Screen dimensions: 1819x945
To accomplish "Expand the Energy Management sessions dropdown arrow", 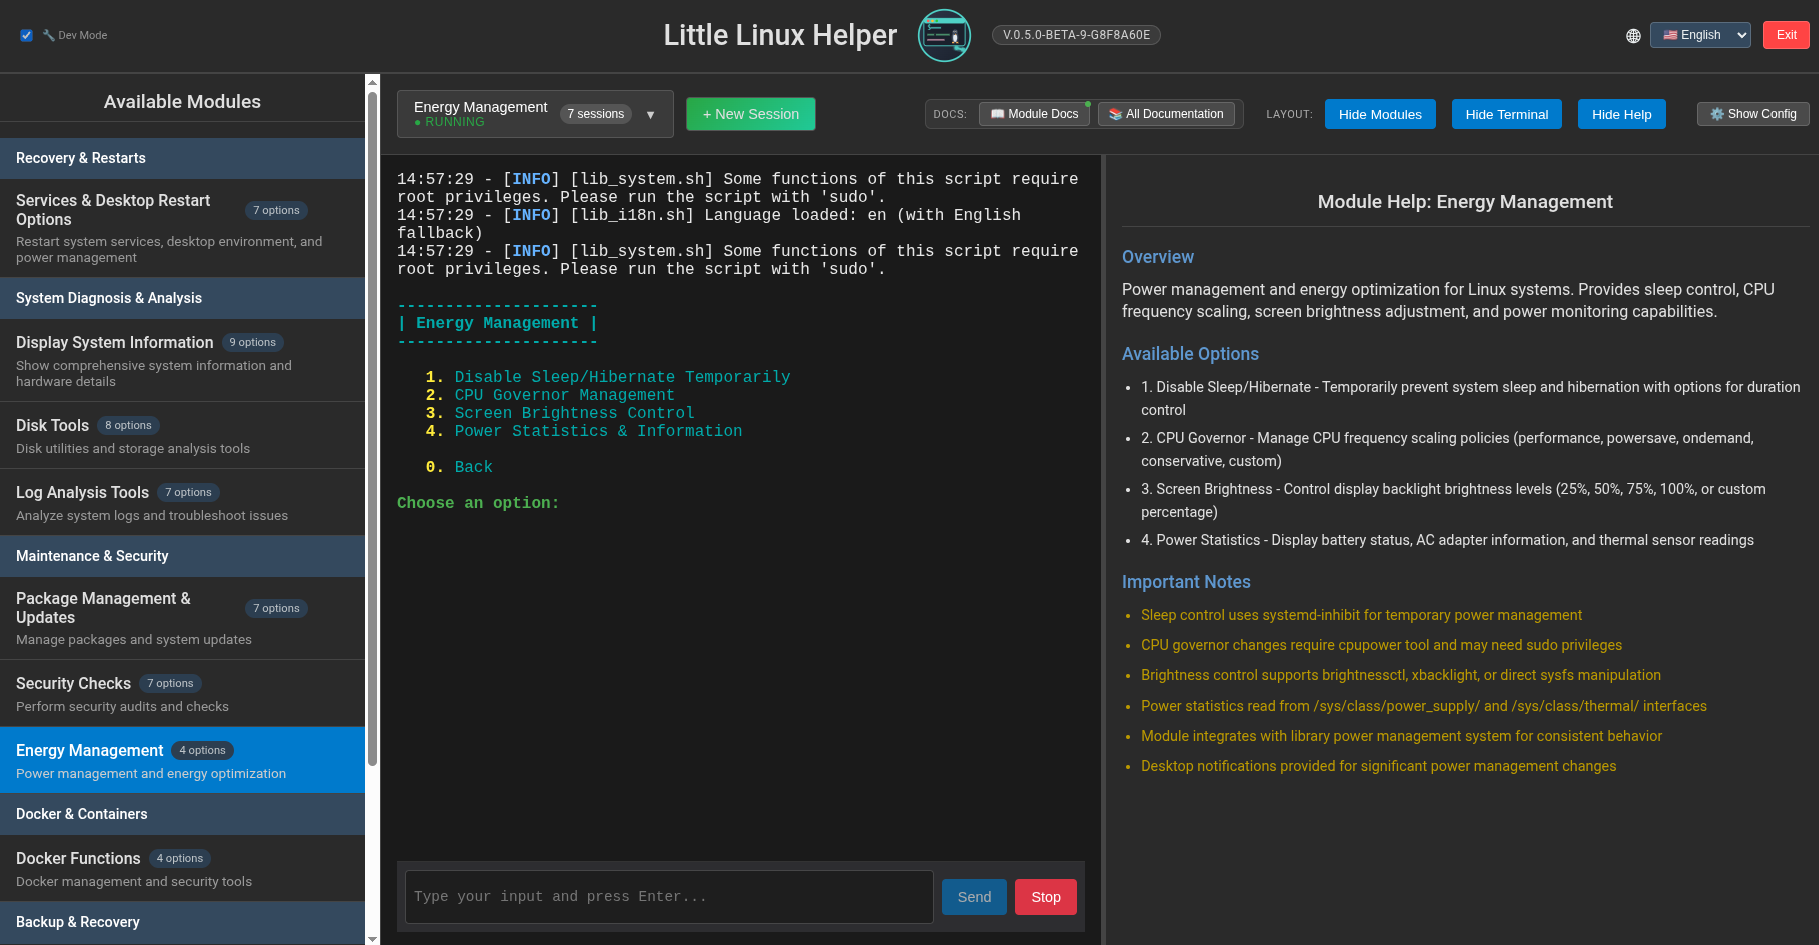I will (651, 114).
